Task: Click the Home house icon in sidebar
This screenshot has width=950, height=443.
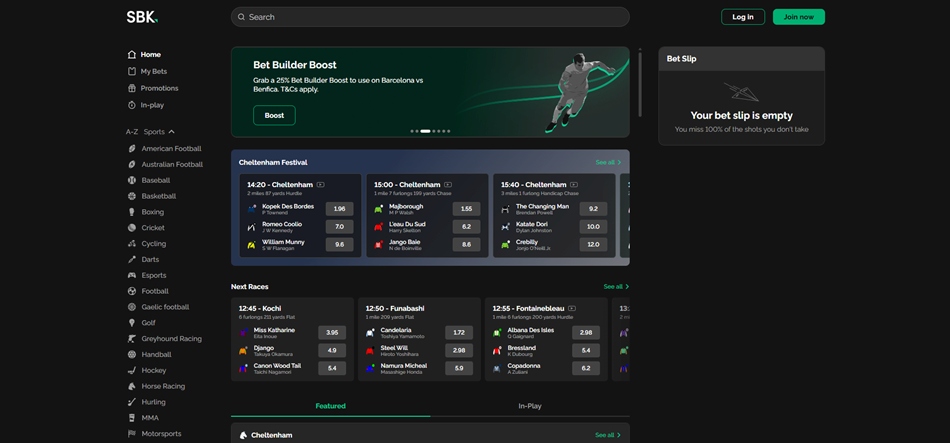Action: click(131, 55)
